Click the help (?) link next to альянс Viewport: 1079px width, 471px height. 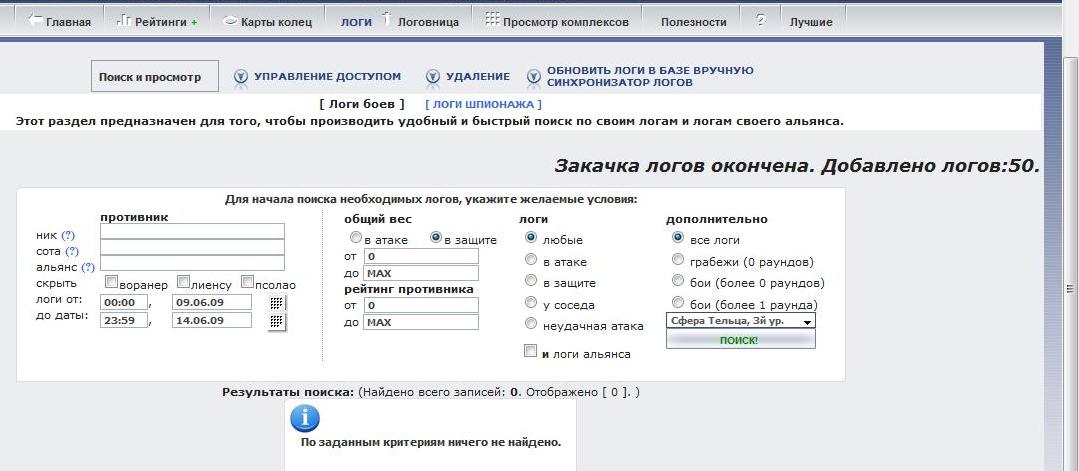(x=88, y=267)
